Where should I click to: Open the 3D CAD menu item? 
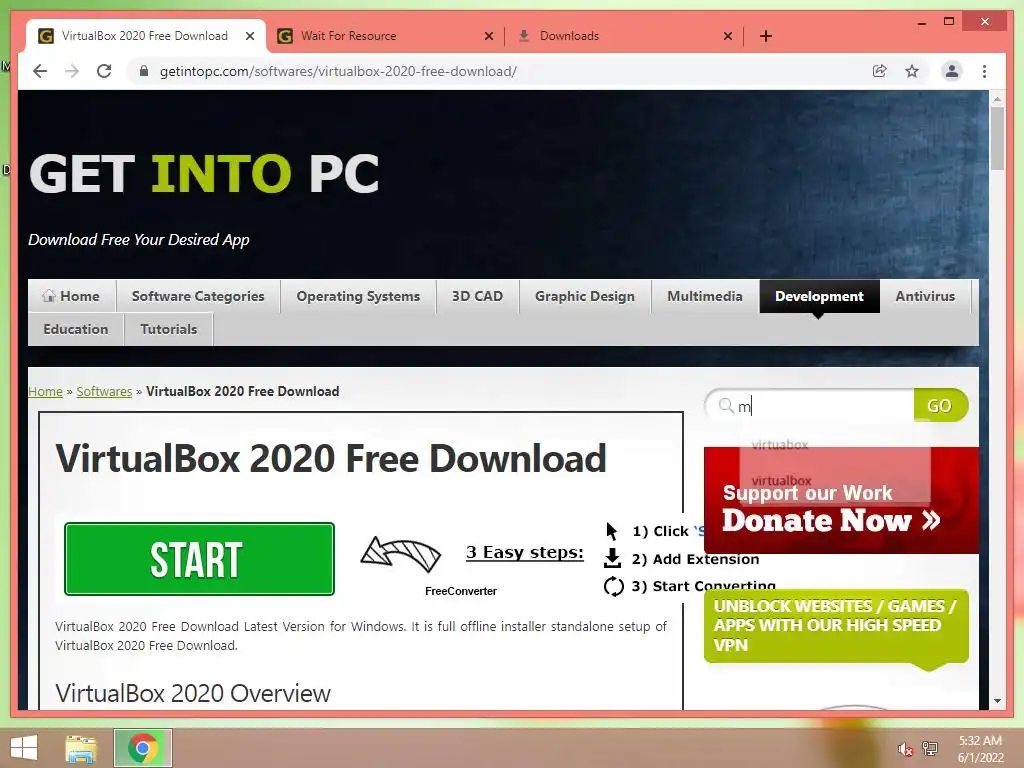coord(477,296)
